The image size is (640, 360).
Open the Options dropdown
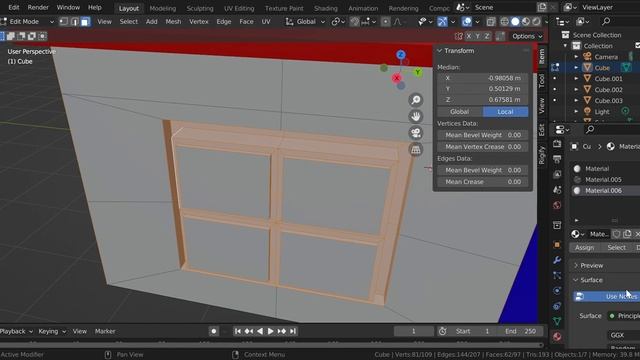(527, 36)
